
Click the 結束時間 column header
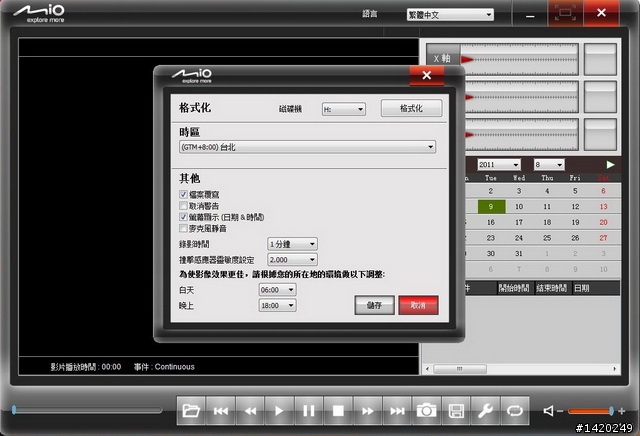[x=551, y=288]
